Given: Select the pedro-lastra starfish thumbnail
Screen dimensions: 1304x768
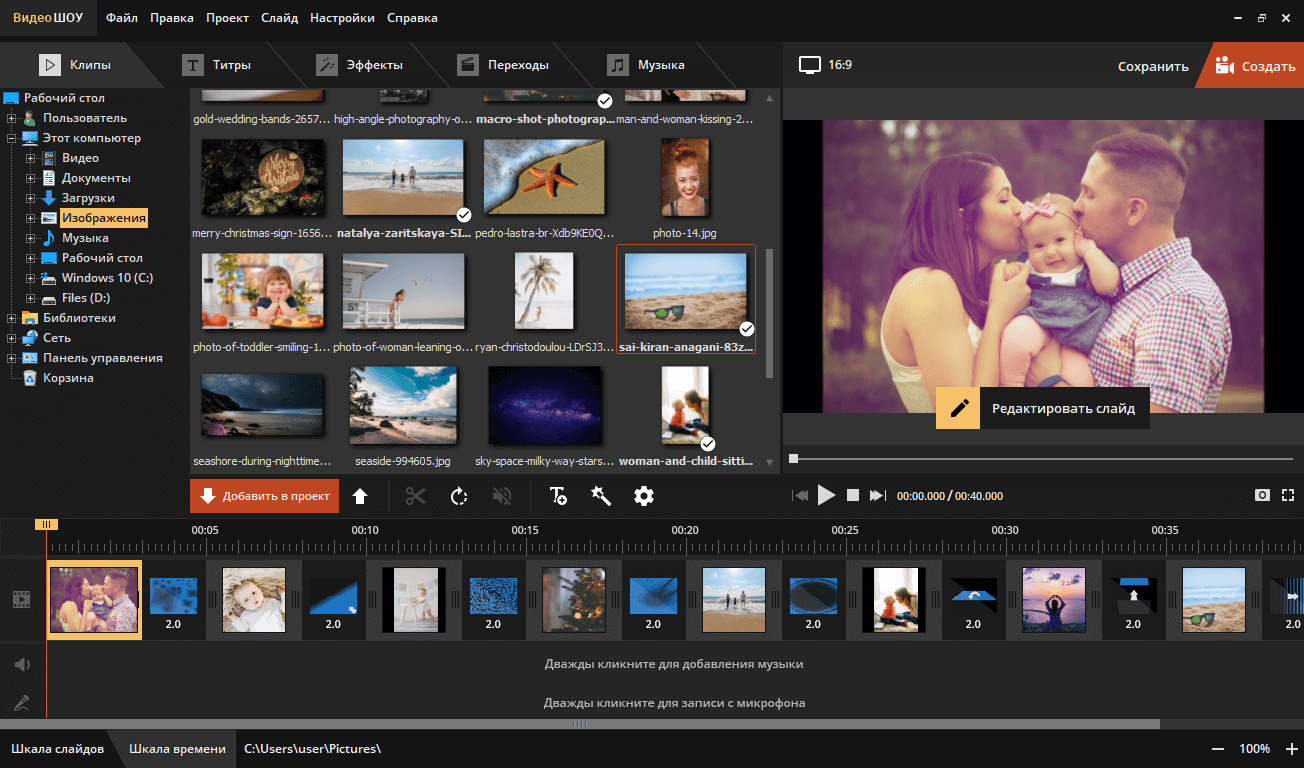Looking at the screenshot, I should click(545, 177).
